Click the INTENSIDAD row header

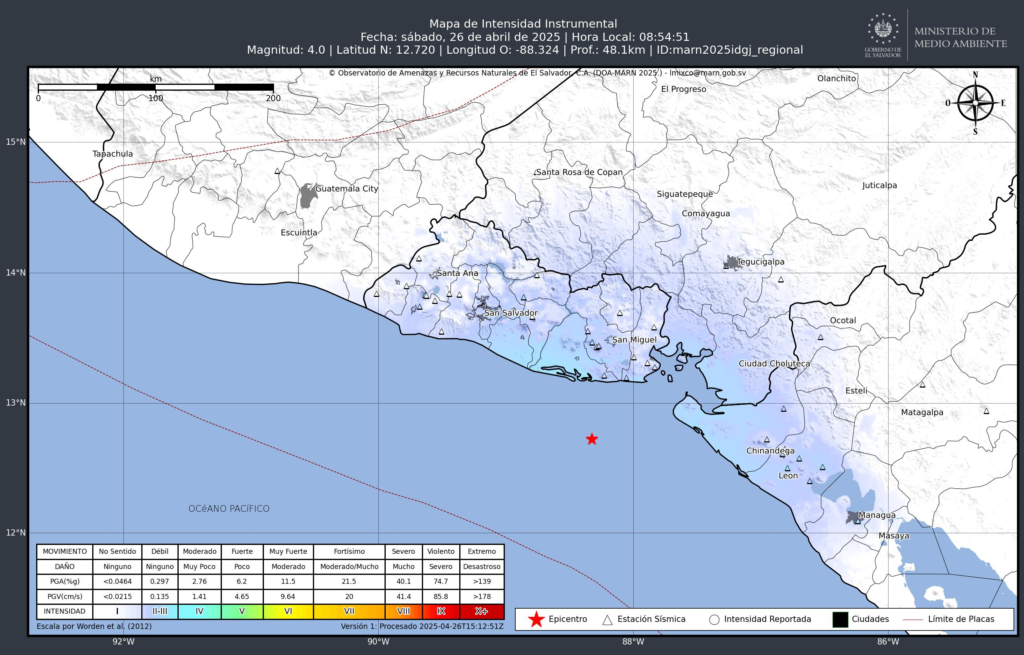[x=65, y=612]
